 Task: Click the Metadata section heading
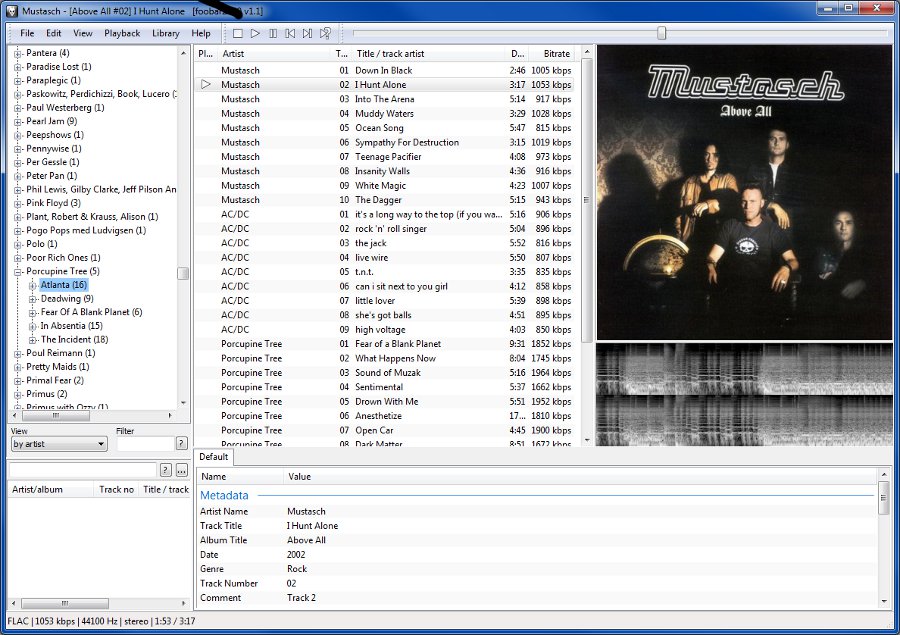224,495
